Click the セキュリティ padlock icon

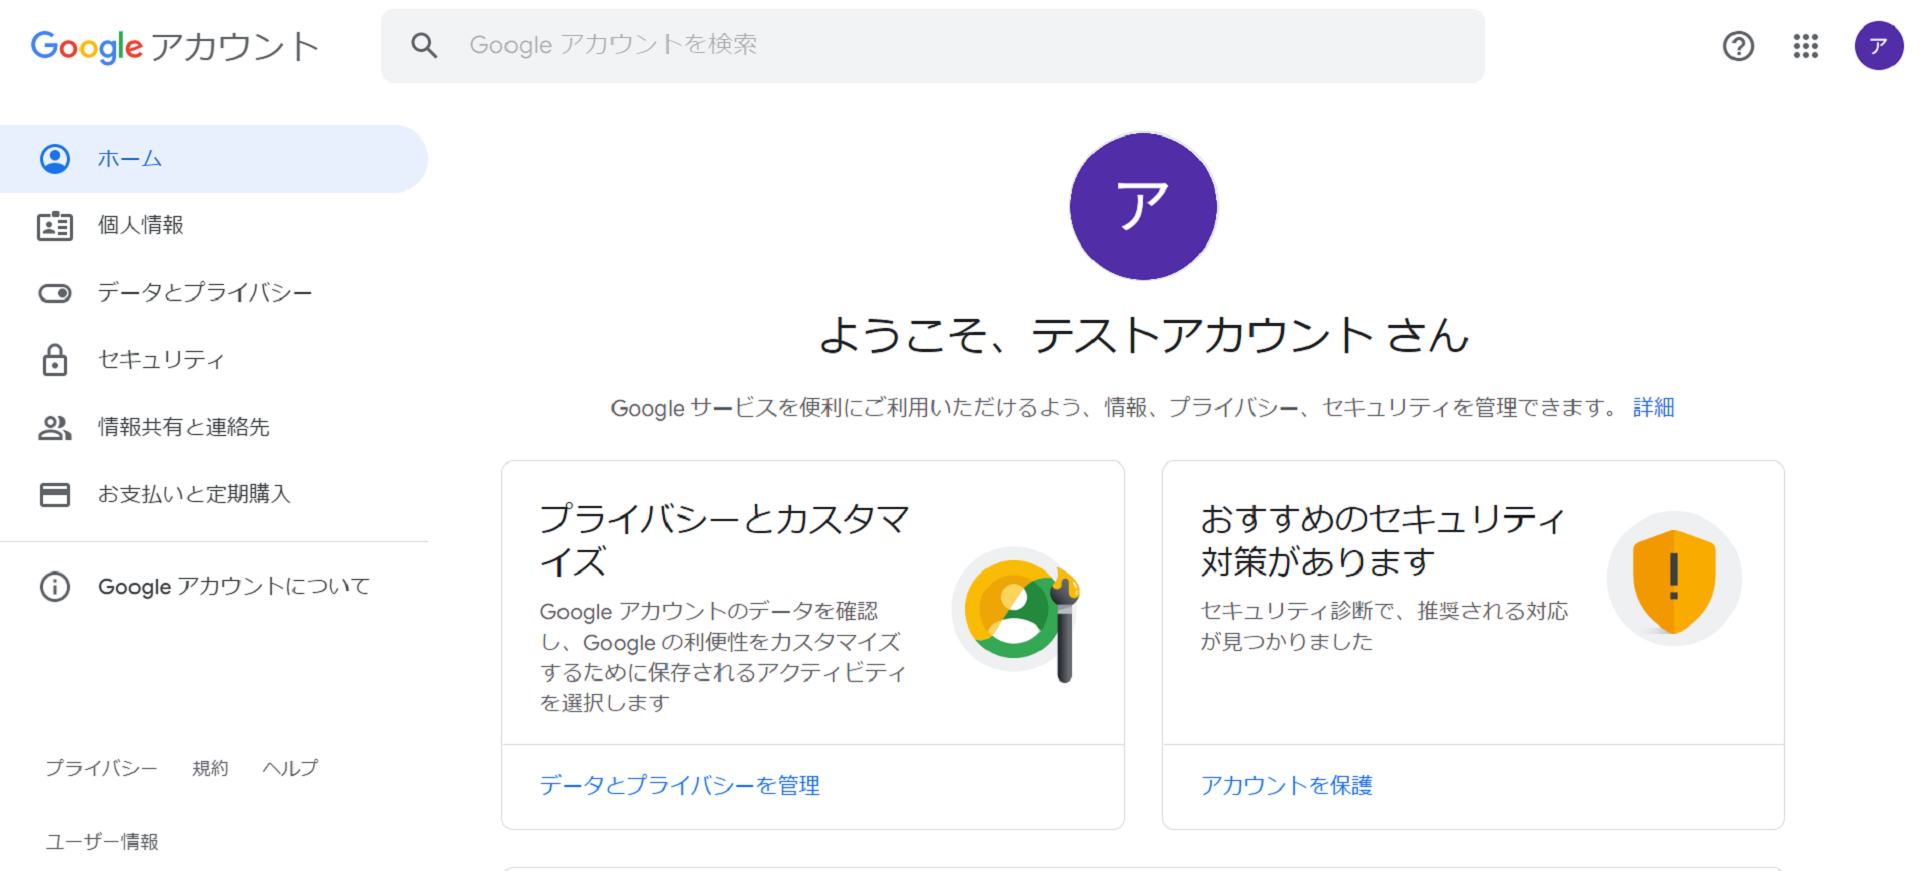point(55,360)
